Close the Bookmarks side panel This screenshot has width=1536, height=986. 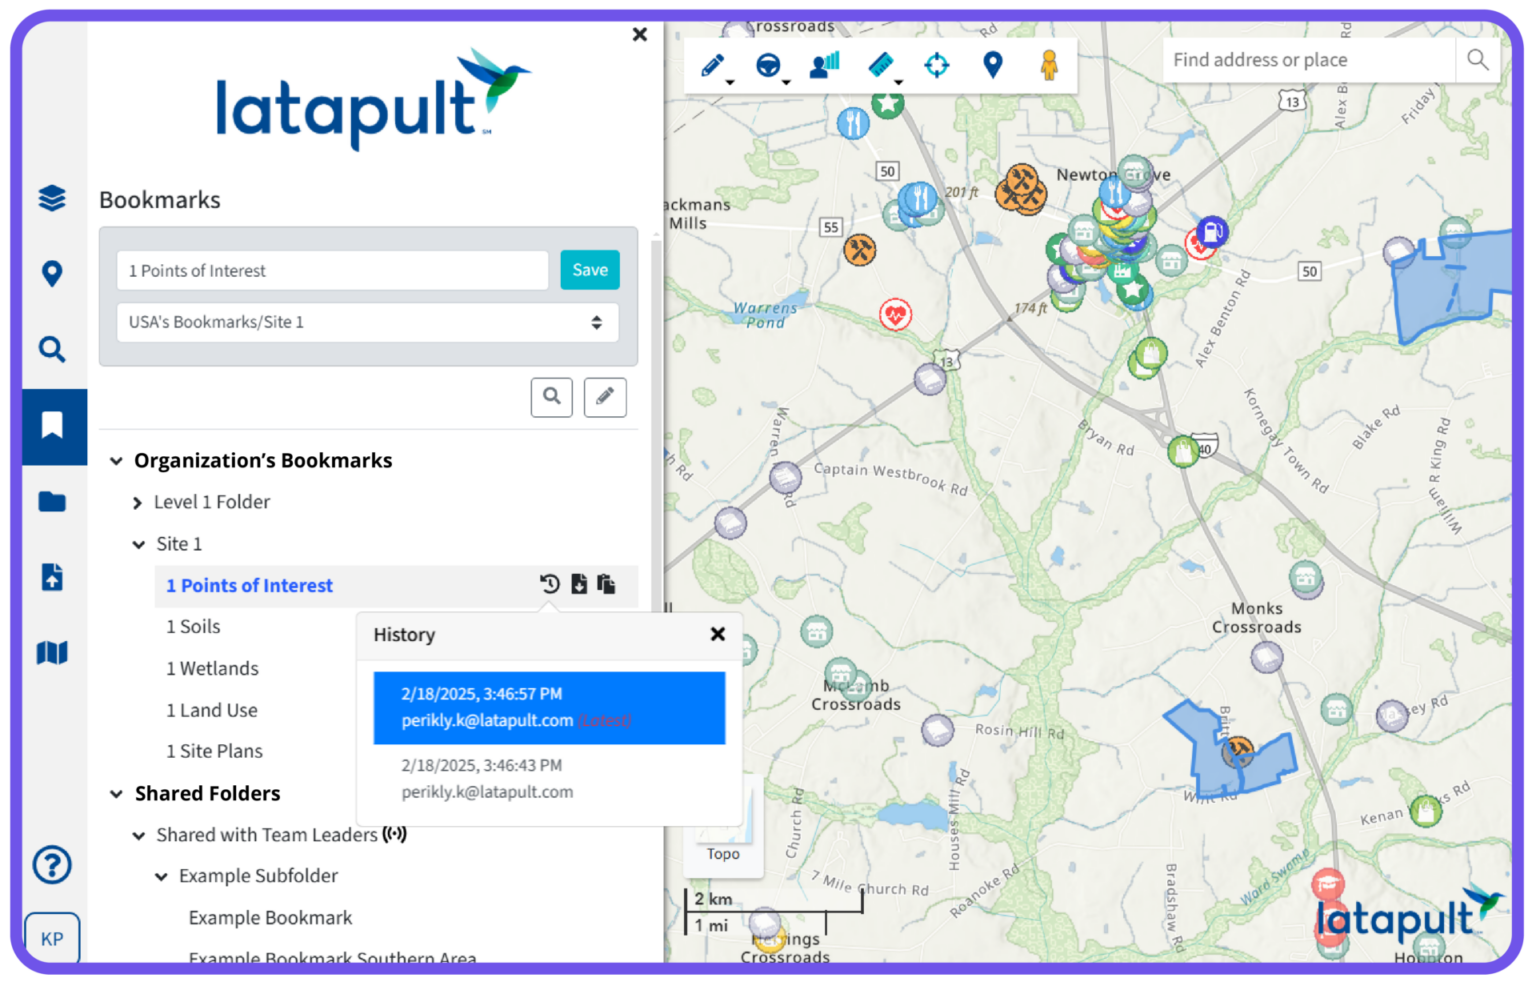coord(640,35)
